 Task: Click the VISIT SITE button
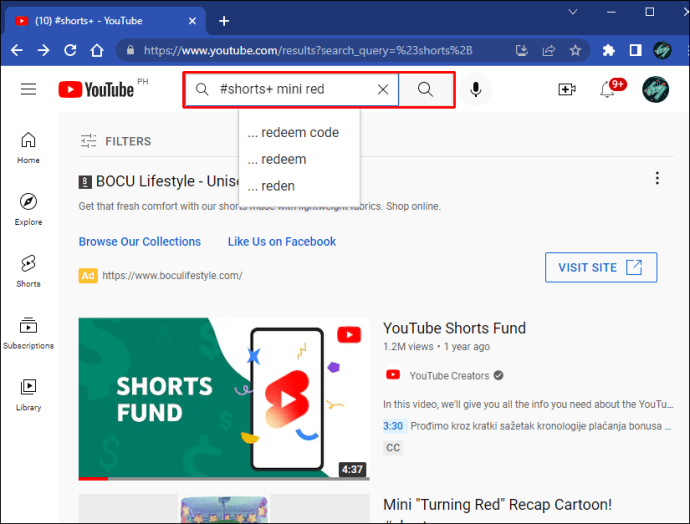pos(601,267)
